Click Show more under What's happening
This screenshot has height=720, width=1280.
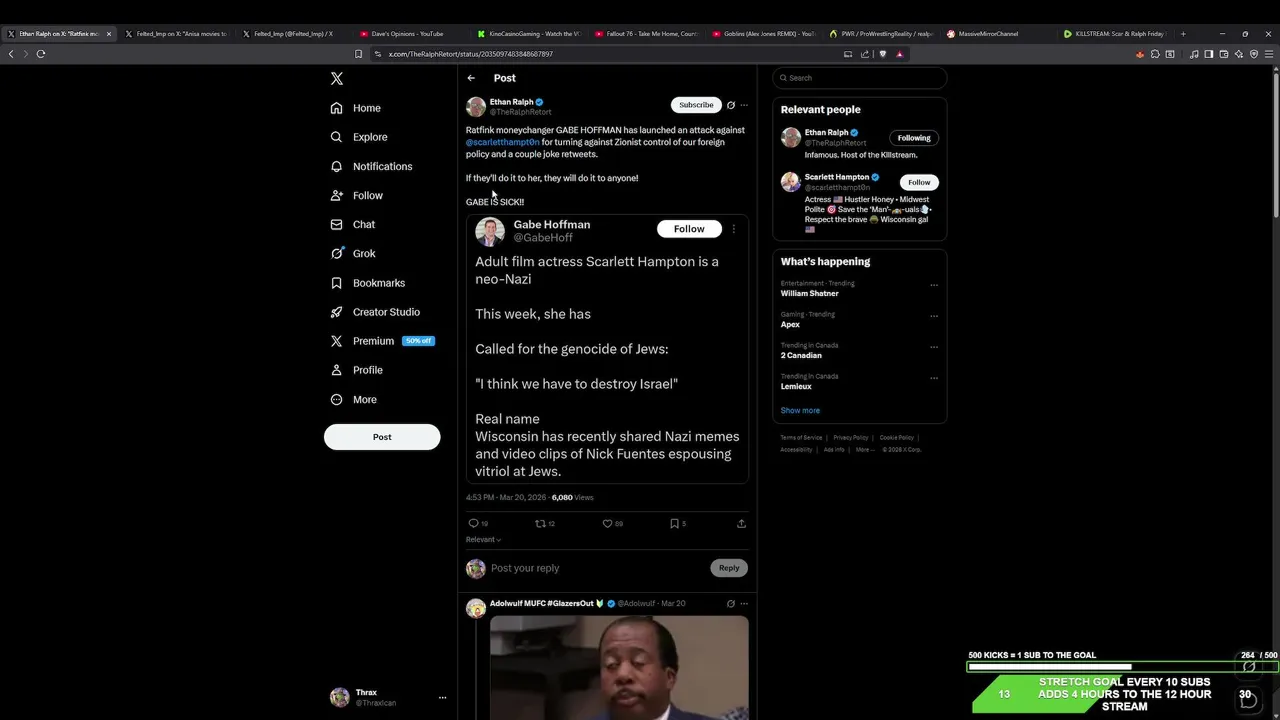800,411
